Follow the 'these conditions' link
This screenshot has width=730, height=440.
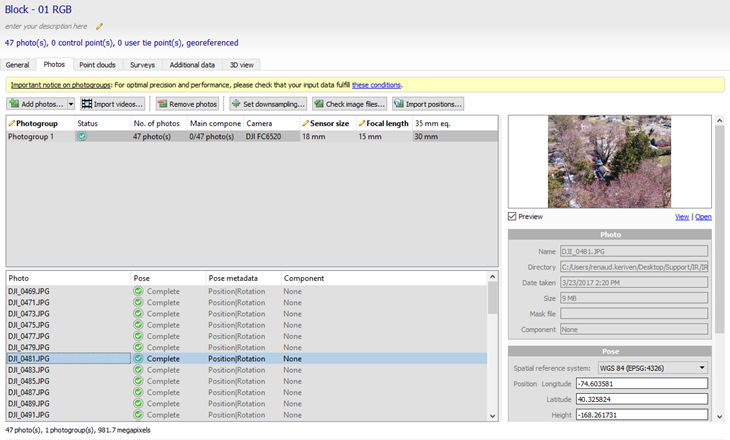coord(376,85)
